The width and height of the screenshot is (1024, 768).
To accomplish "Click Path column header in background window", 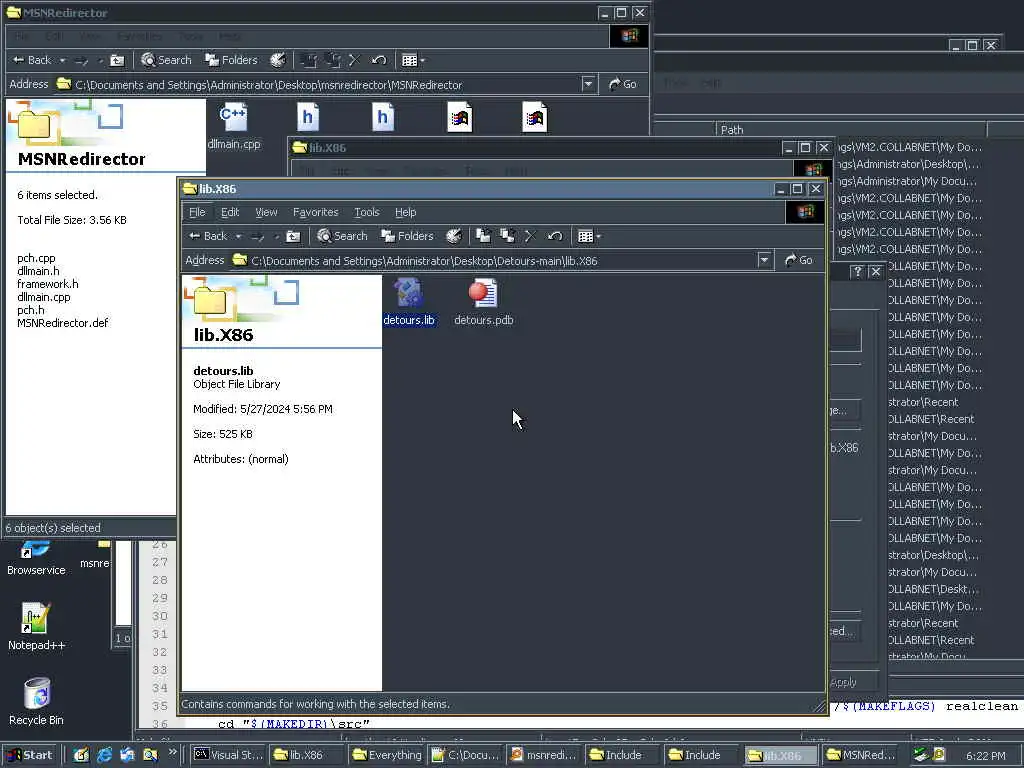I will [x=852, y=129].
